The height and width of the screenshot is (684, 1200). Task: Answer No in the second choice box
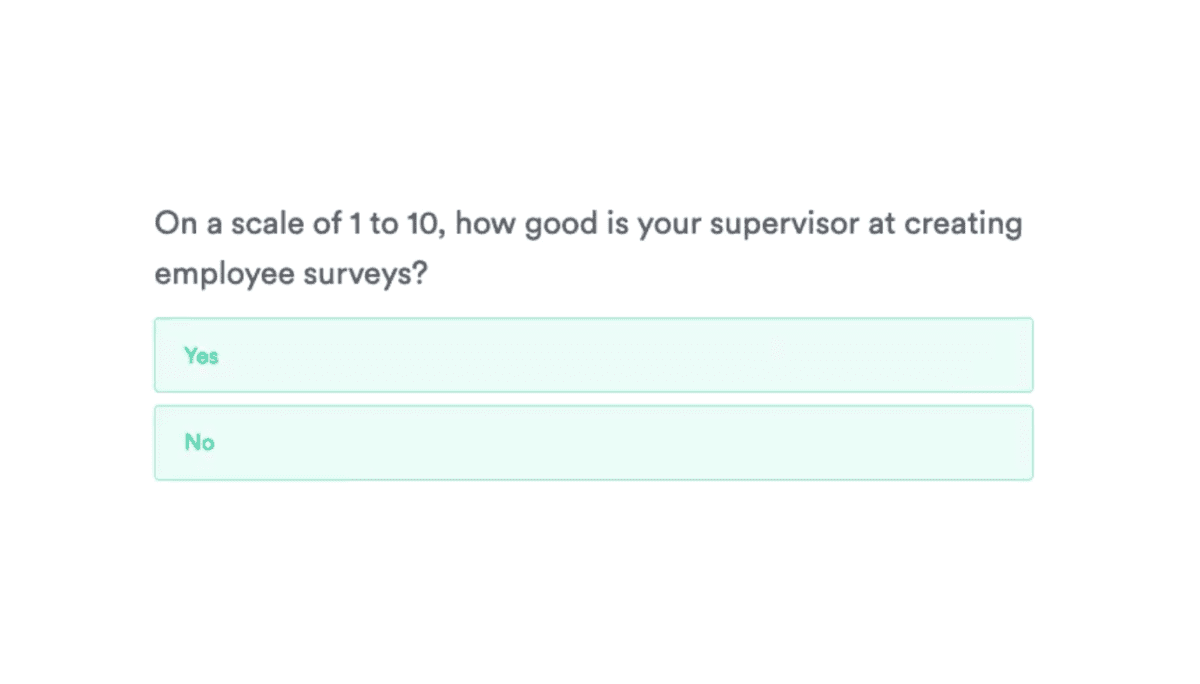click(593, 442)
